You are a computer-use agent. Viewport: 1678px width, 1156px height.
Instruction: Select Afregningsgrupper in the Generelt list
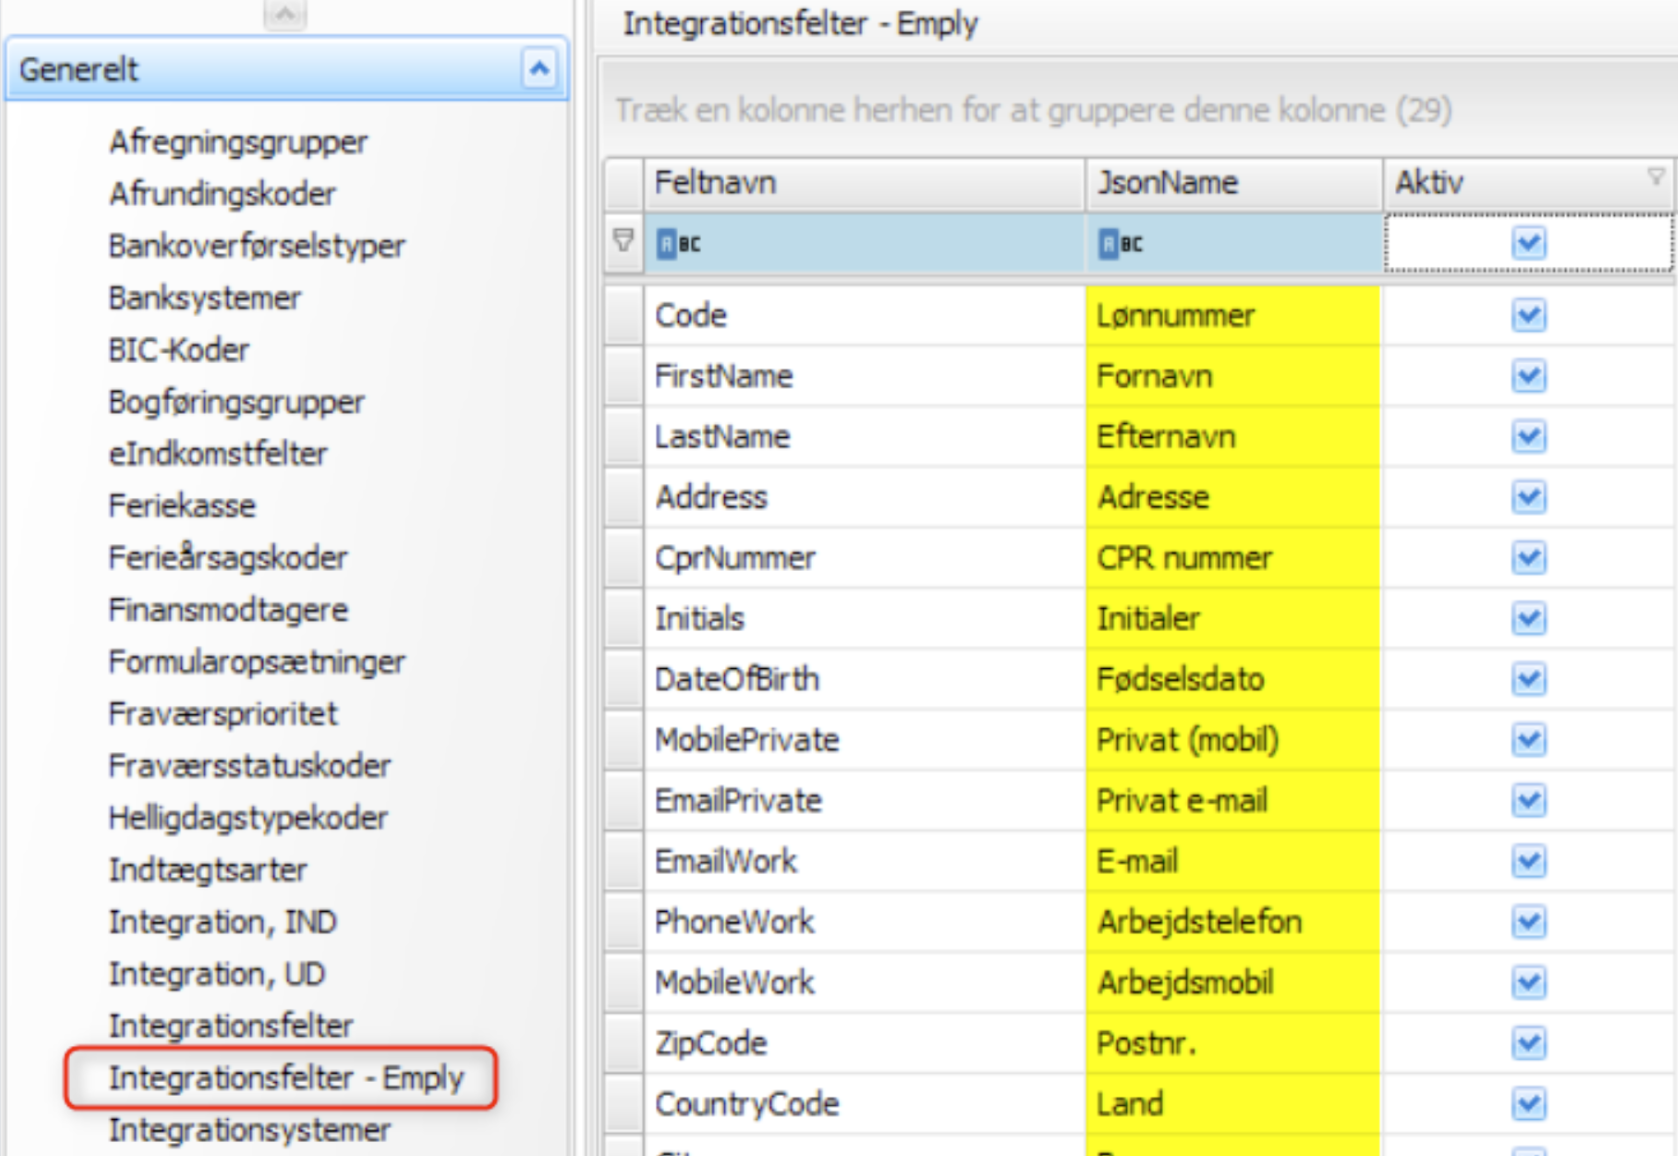click(238, 142)
